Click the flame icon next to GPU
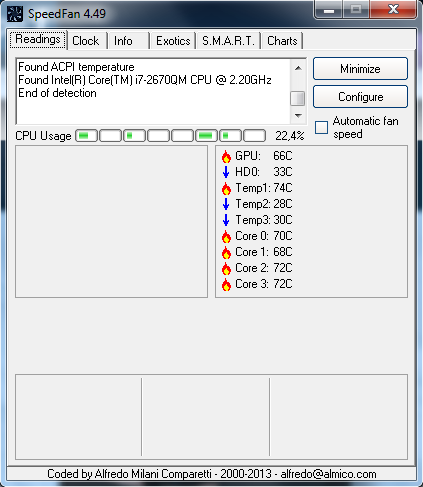Viewport: 423px width, 487px height. (226, 156)
